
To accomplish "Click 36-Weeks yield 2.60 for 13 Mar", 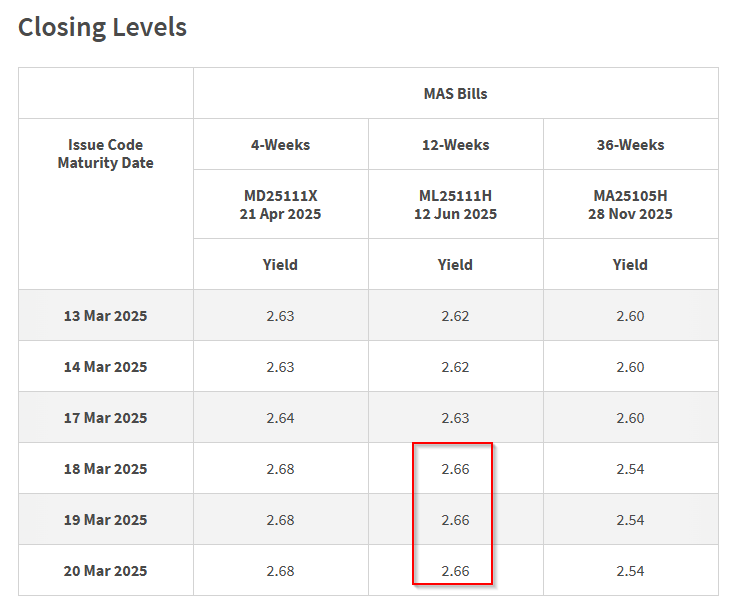I will [630, 316].
